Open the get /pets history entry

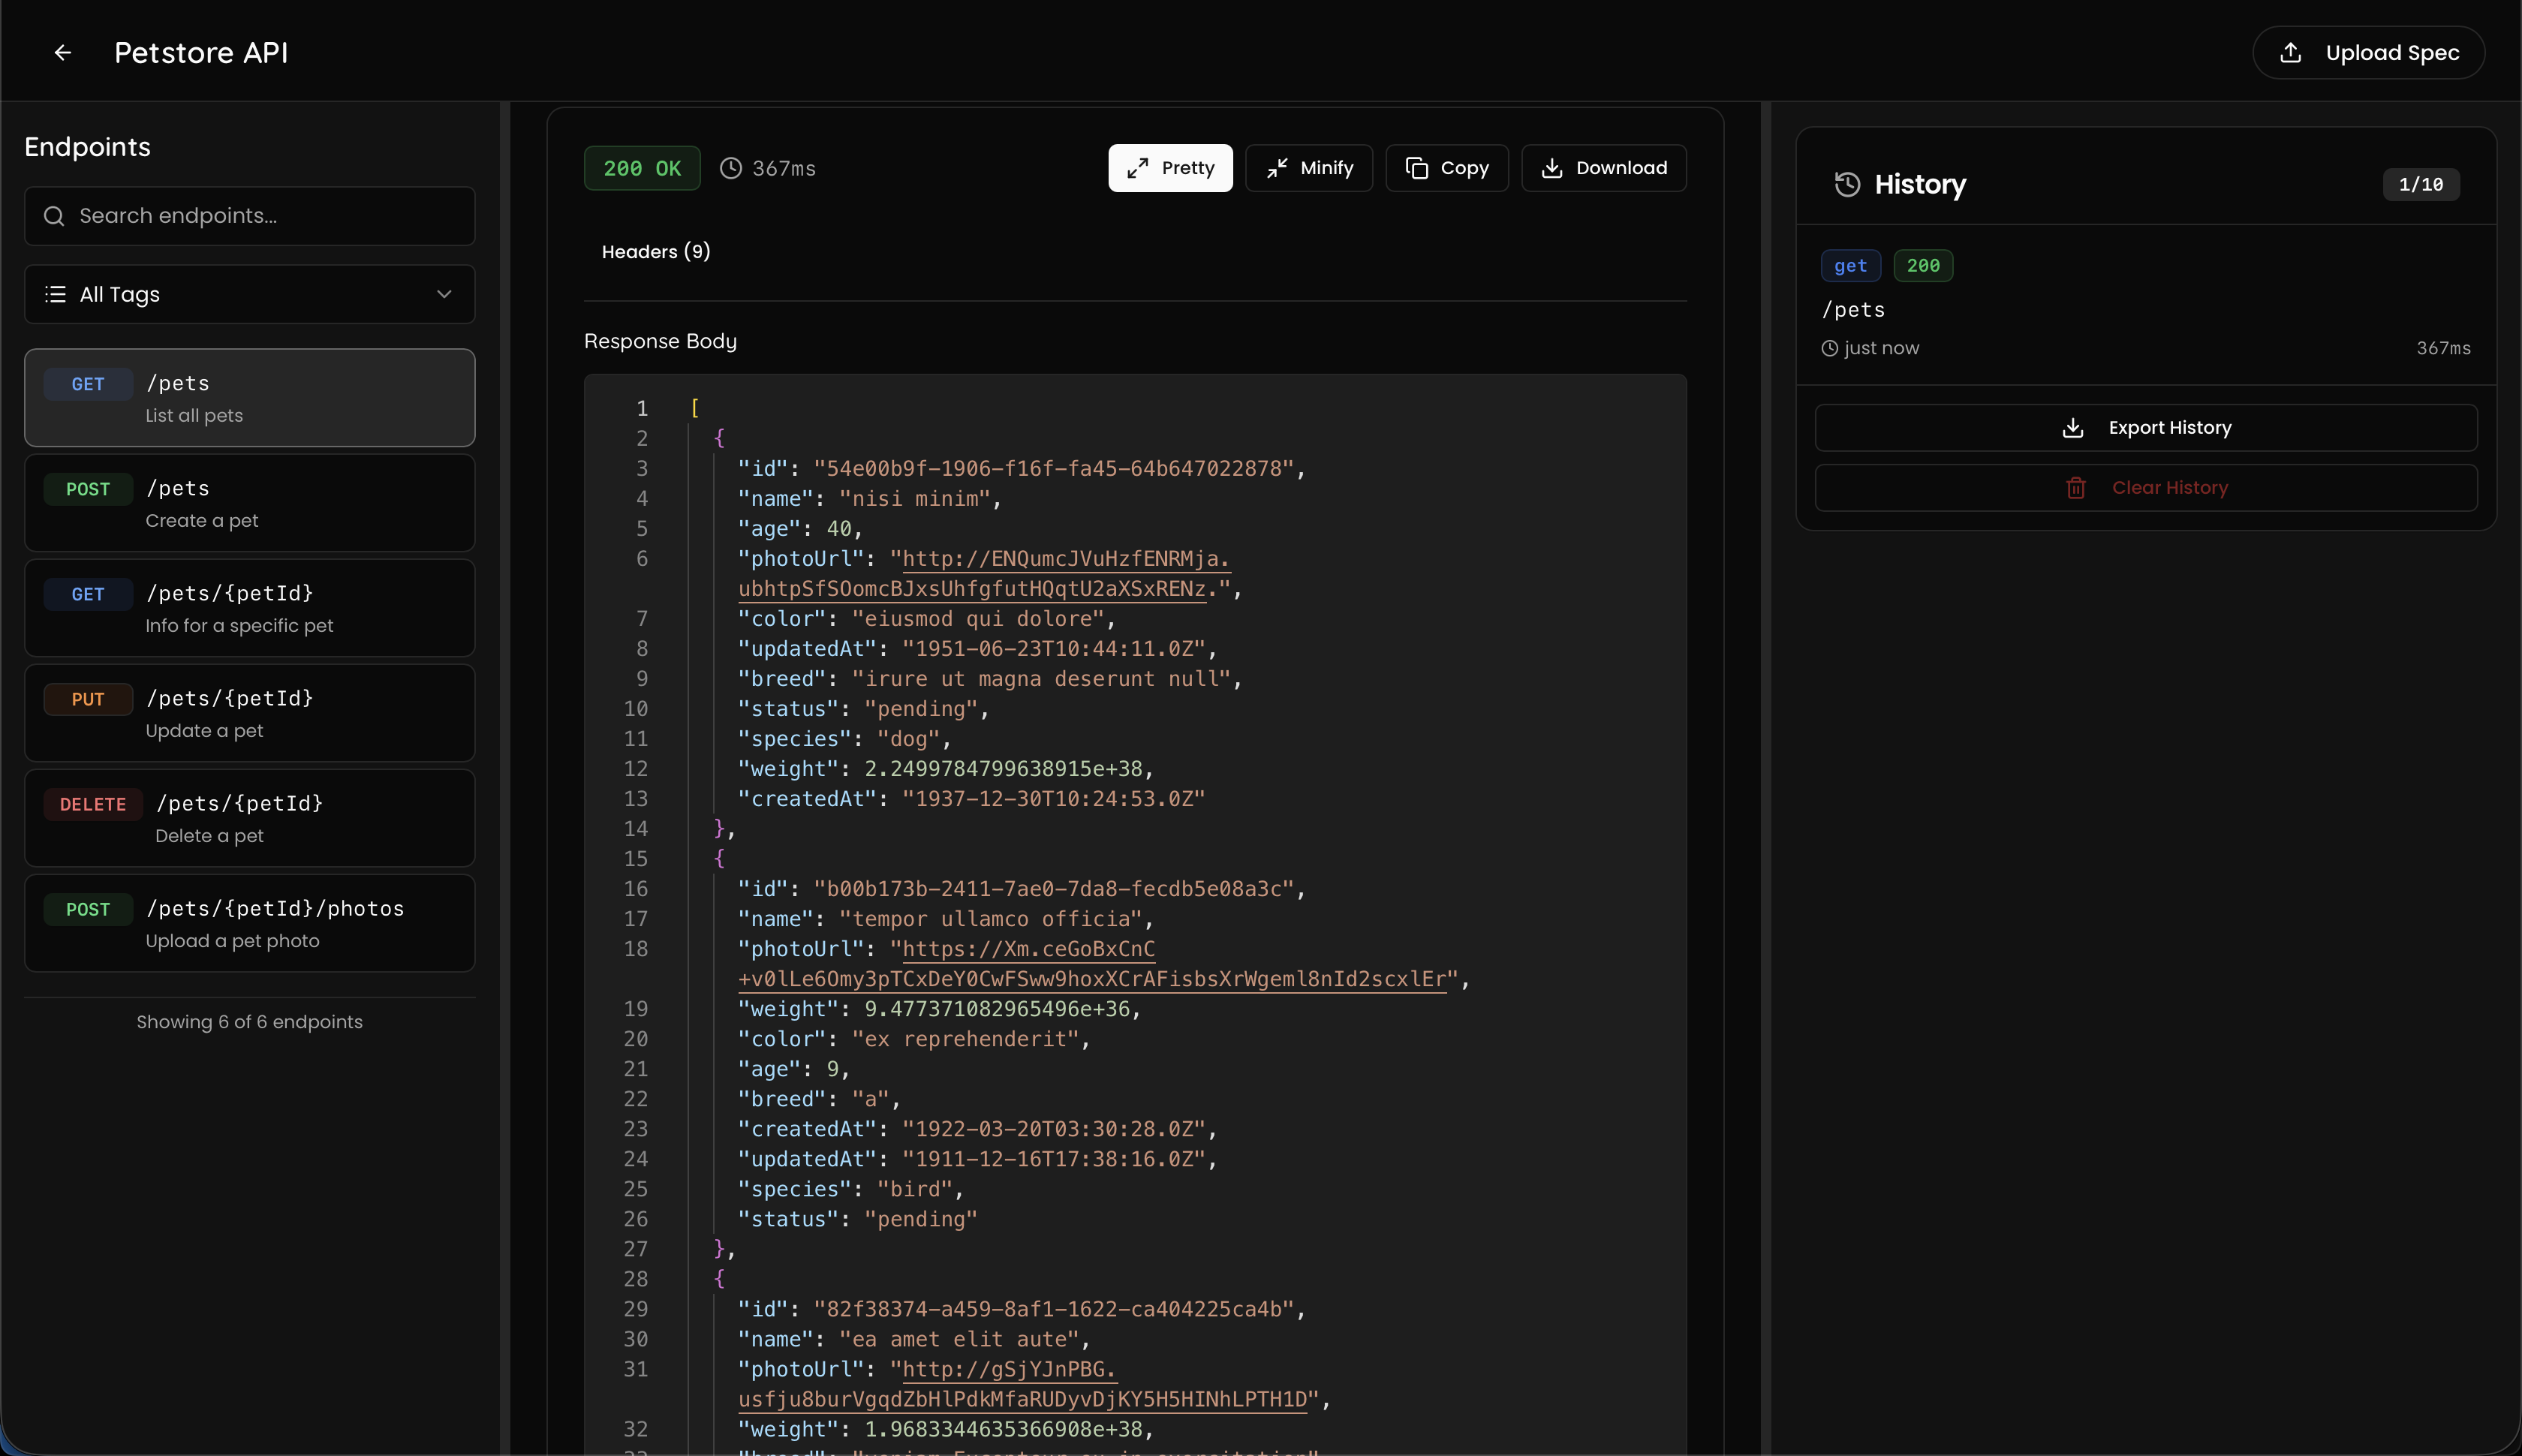(x=2145, y=306)
